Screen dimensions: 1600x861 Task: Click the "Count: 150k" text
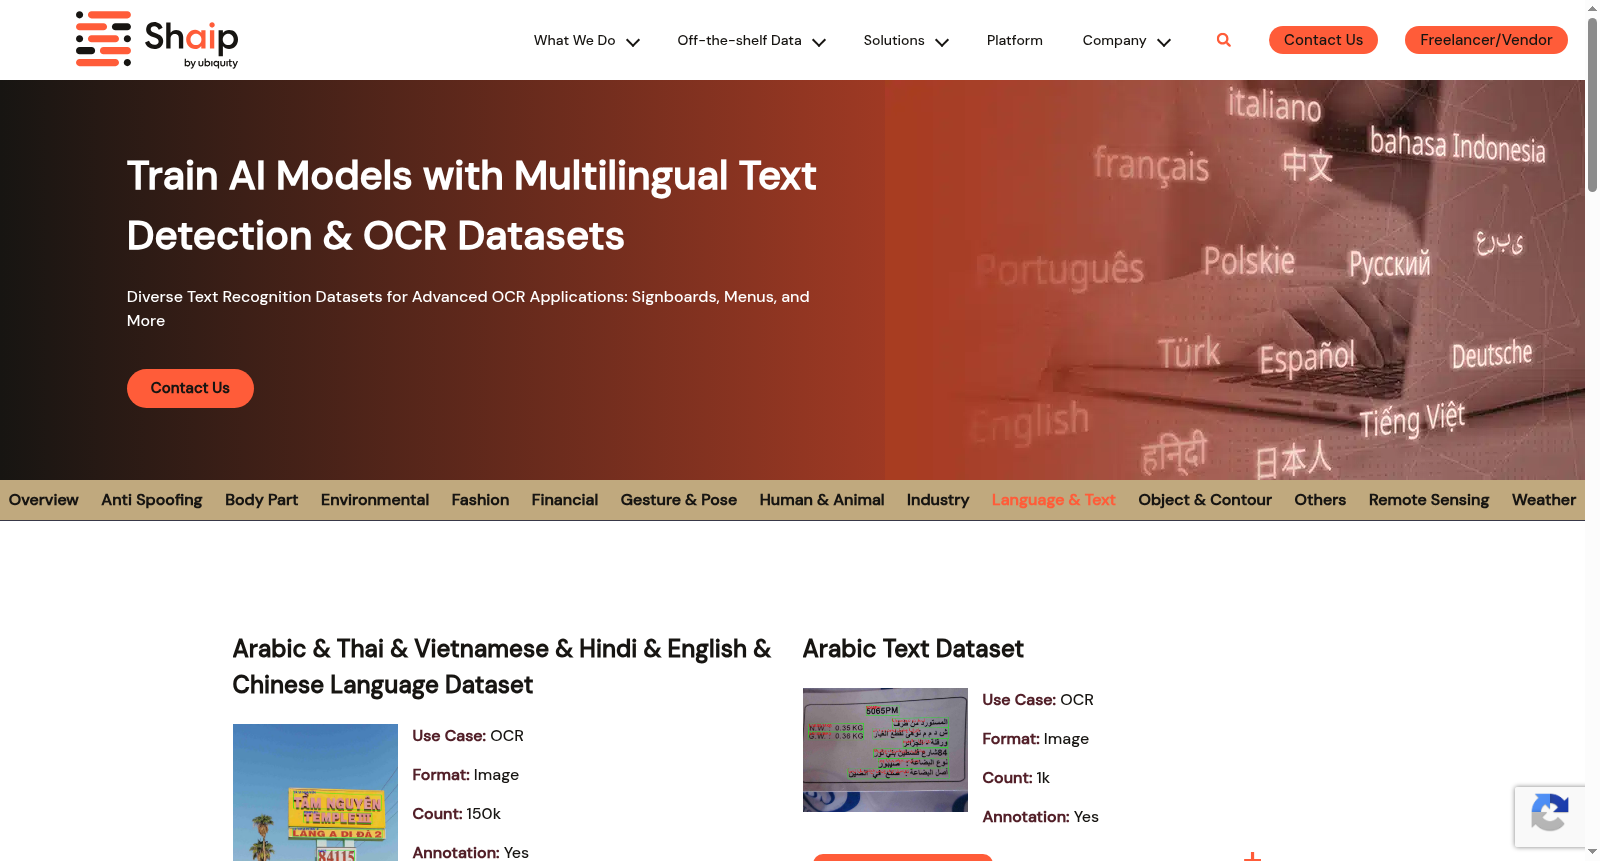[x=457, y=814]
